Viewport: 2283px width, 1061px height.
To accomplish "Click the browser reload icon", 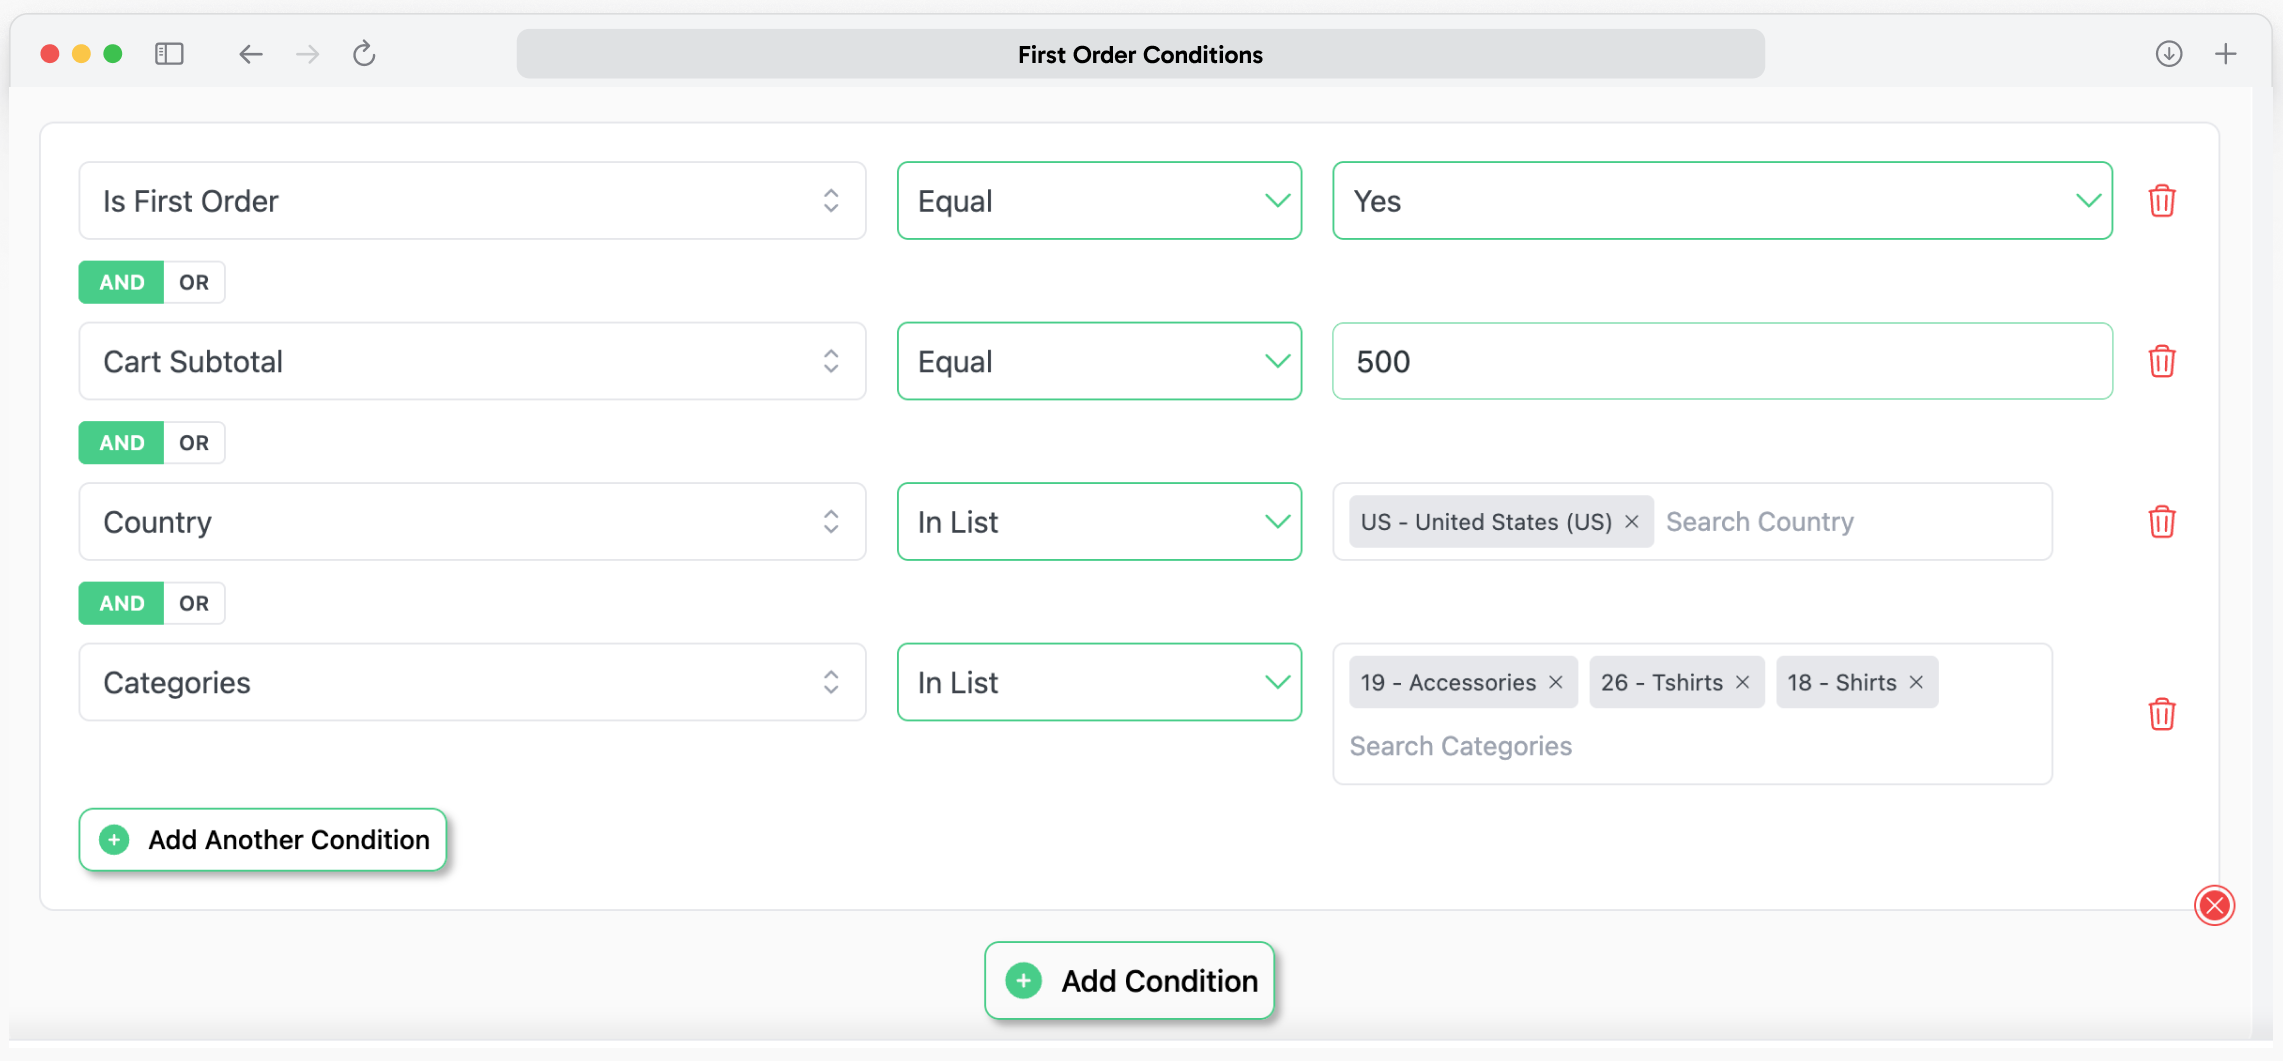I will point(364,54).
